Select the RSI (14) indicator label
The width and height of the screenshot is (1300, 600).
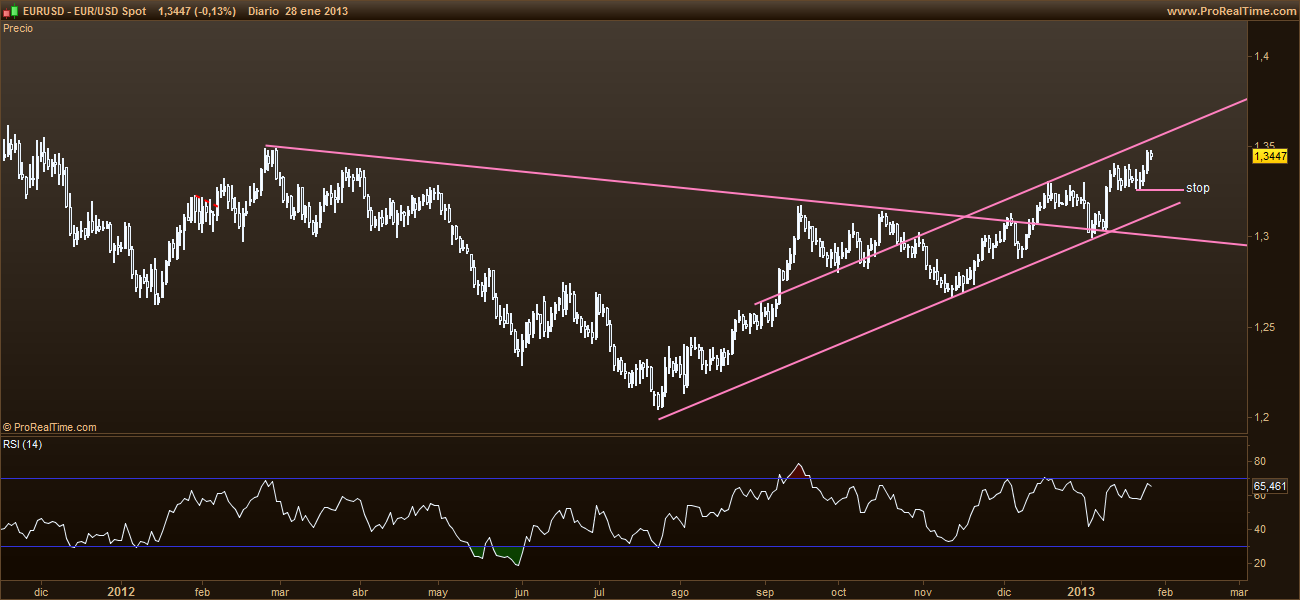pyautogui.click(x=24, y=445)
